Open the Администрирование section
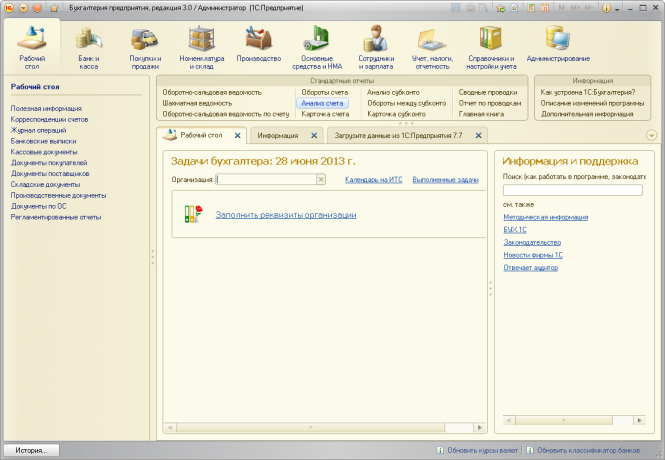Screen dimensions: 665x460 (558, 44)
